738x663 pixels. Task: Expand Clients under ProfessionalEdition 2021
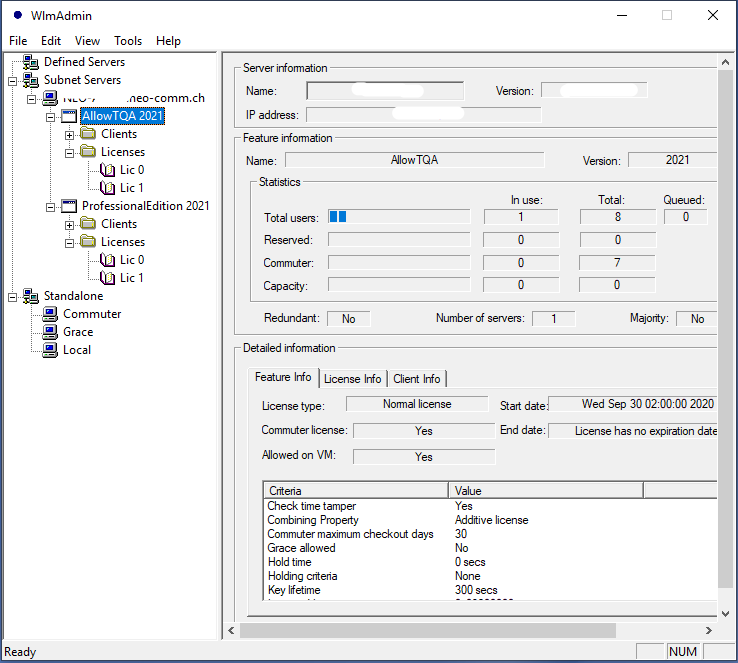point(69,225)
